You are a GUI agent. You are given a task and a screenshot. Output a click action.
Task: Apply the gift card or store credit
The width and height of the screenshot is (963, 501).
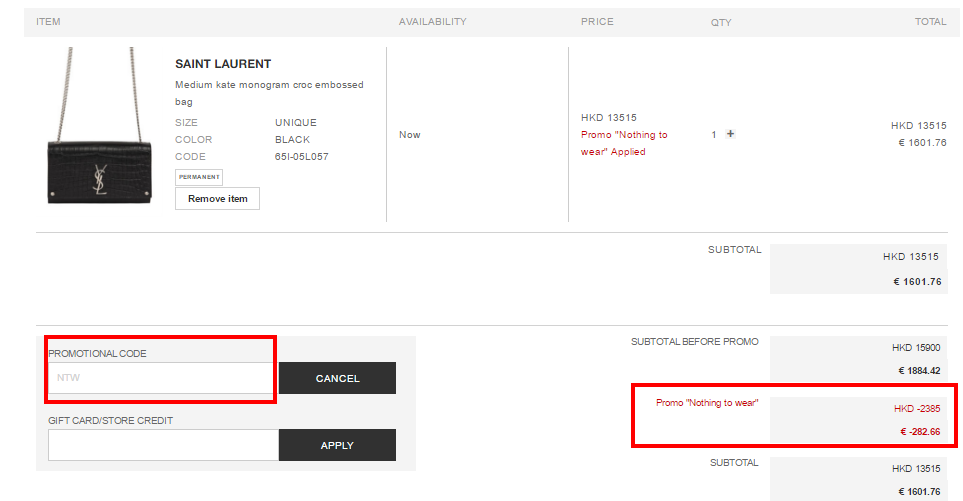337,445
